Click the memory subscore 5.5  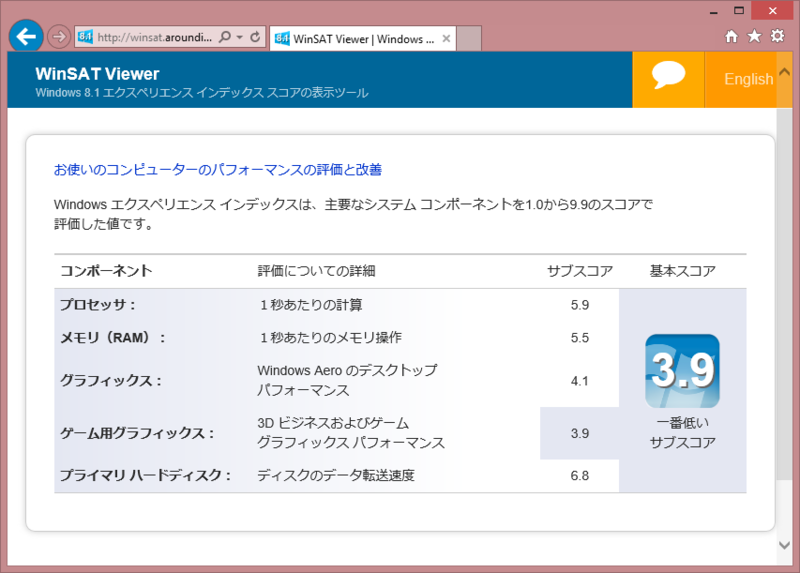[580, 338]
